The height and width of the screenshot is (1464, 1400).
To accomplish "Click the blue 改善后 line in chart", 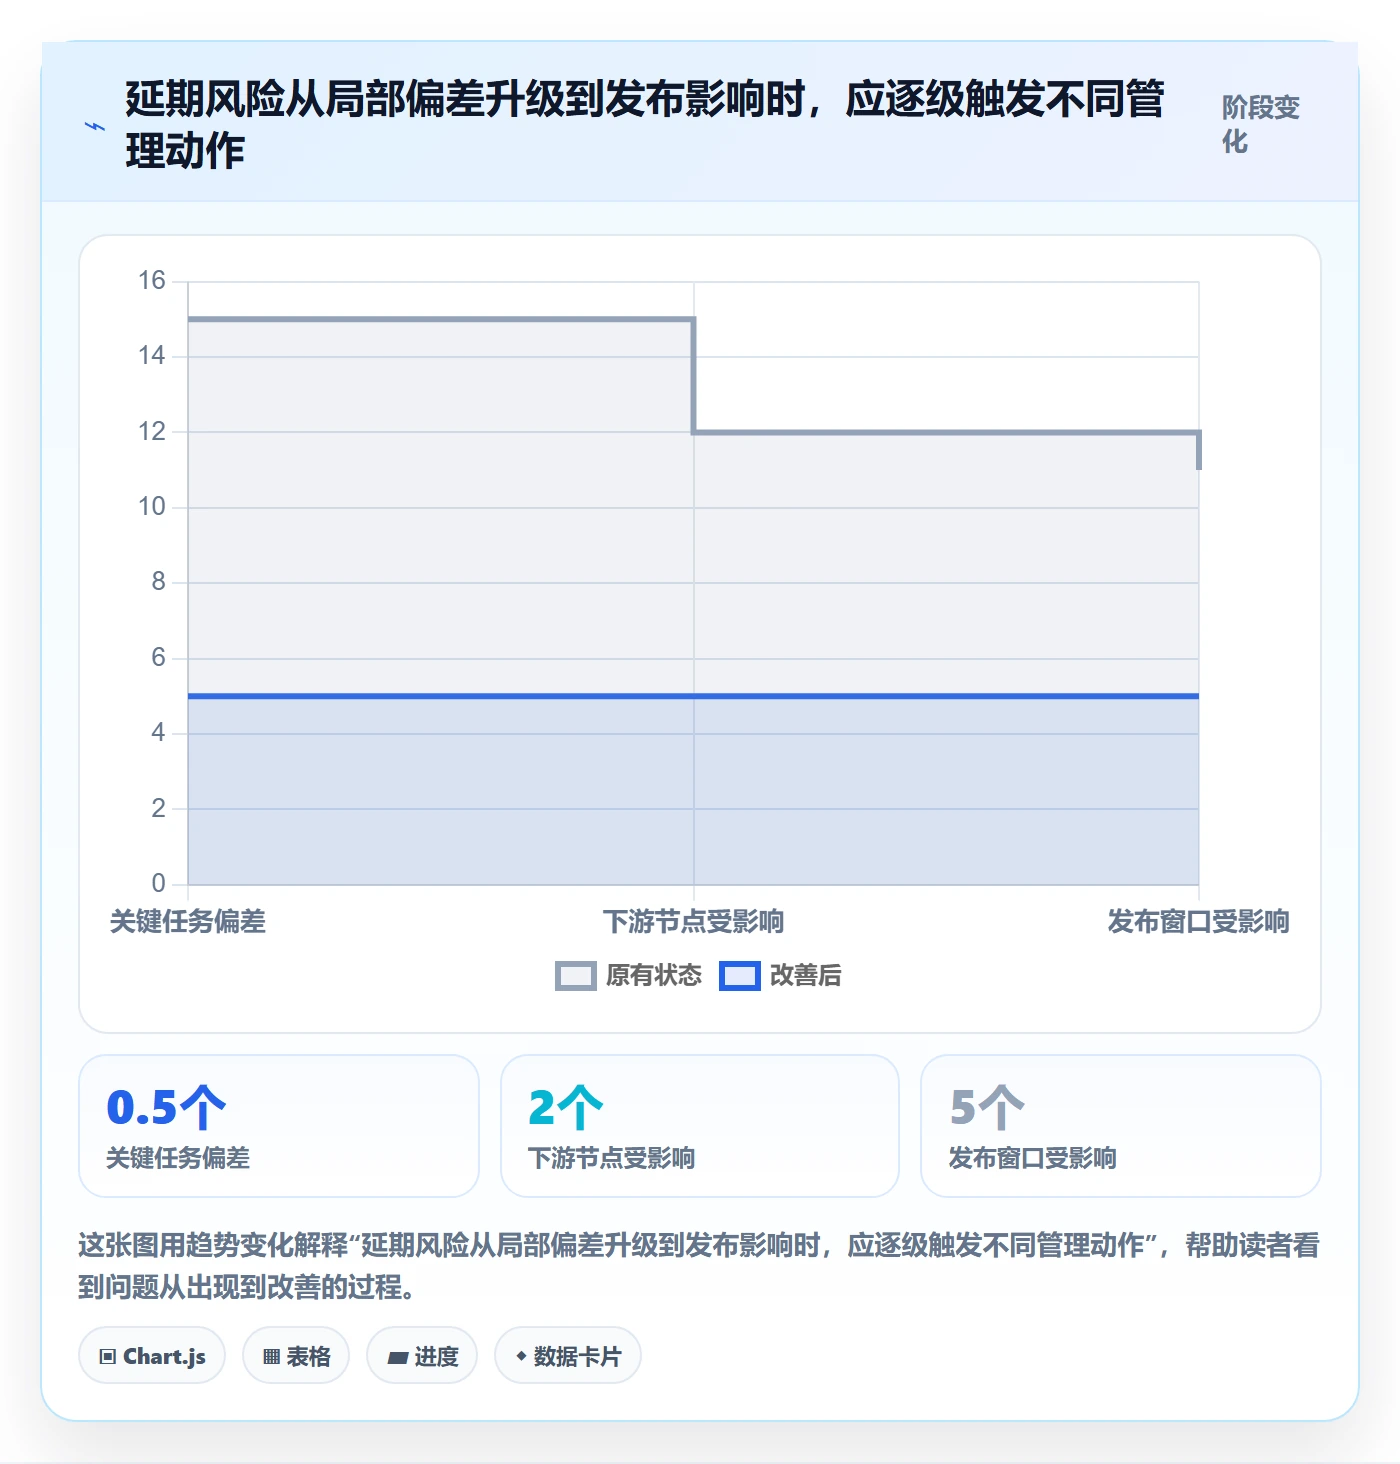I will (x=694, y=696).
